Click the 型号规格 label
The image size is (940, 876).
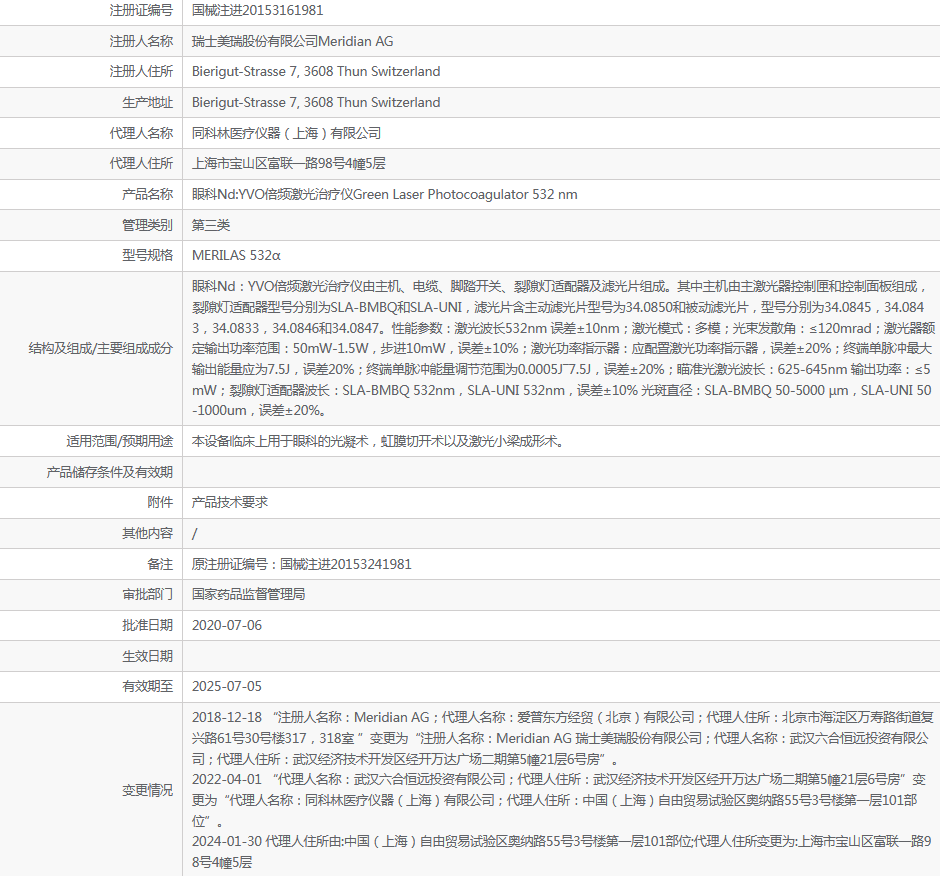click(x=147, y=255)
